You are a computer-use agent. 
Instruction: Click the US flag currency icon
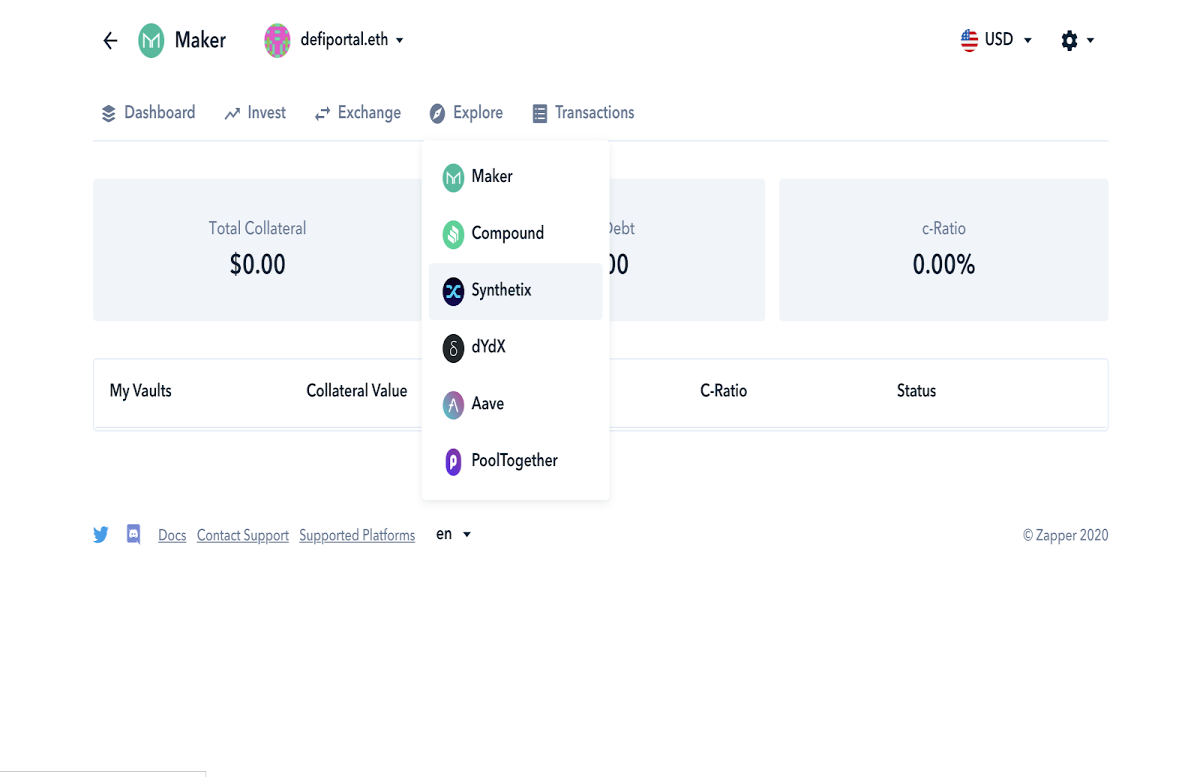[969, 40]
